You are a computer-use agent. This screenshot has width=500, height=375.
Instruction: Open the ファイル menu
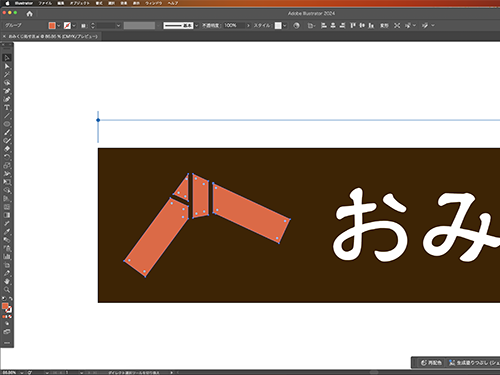pyautogui.click(x=45, y=3)
